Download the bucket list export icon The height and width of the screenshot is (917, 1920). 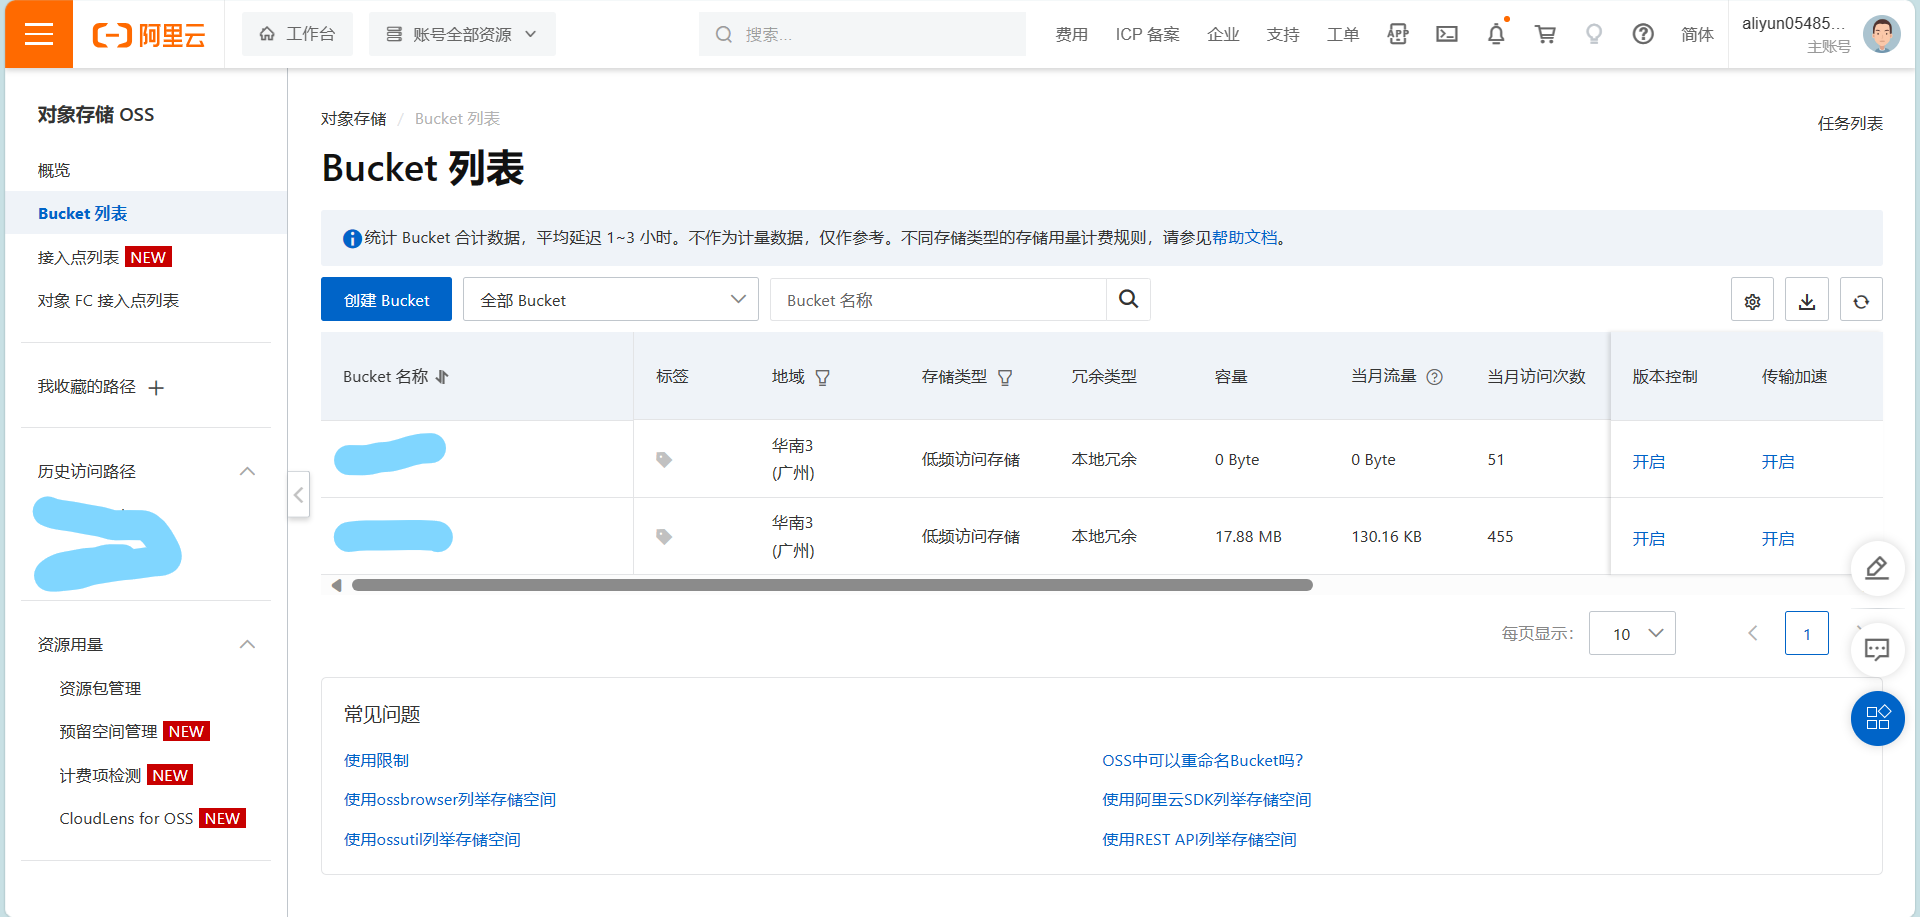1806,300
